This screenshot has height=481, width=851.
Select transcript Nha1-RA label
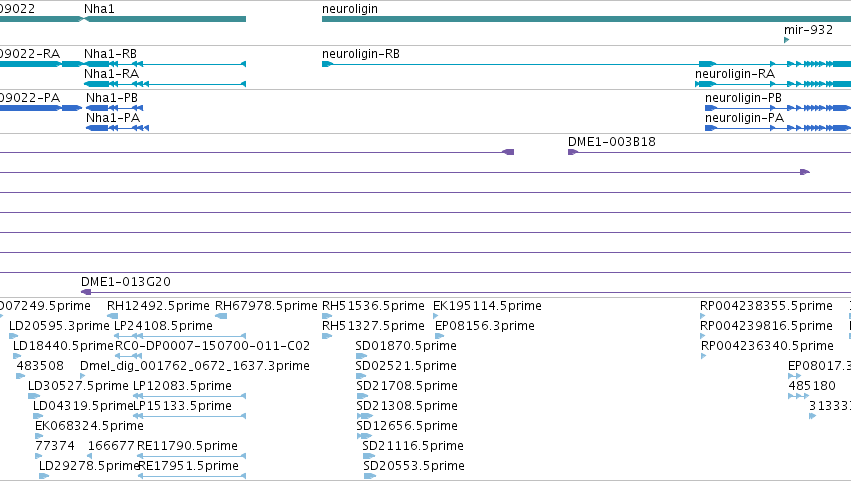pos(111,73)
